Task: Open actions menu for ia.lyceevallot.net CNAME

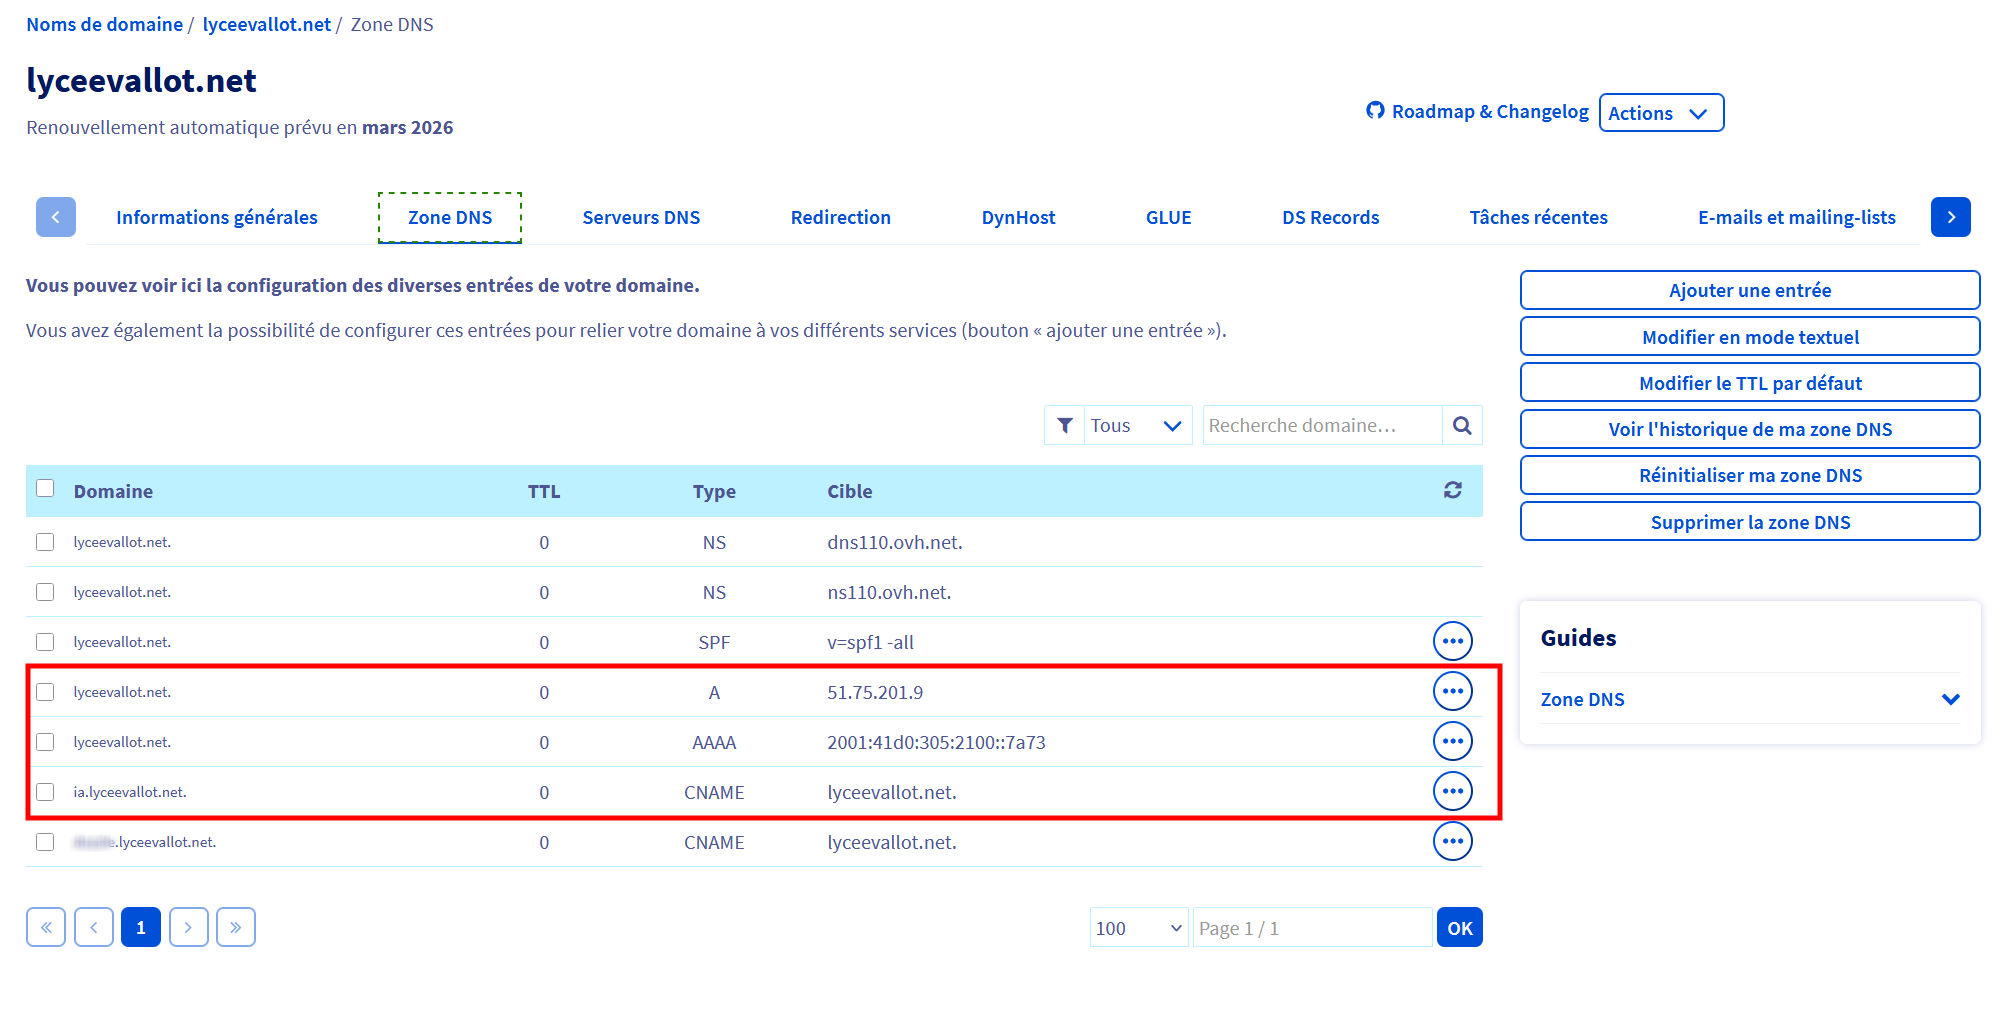Action: [1452, 792]
